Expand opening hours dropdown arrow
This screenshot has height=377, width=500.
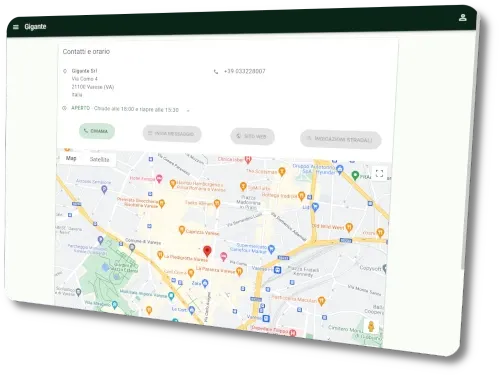tap(188, 111)
